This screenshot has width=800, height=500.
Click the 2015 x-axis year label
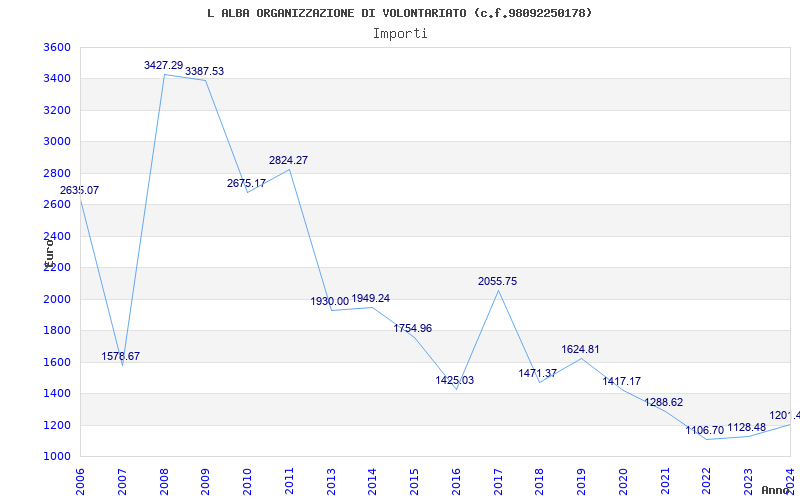pos(414,482)
